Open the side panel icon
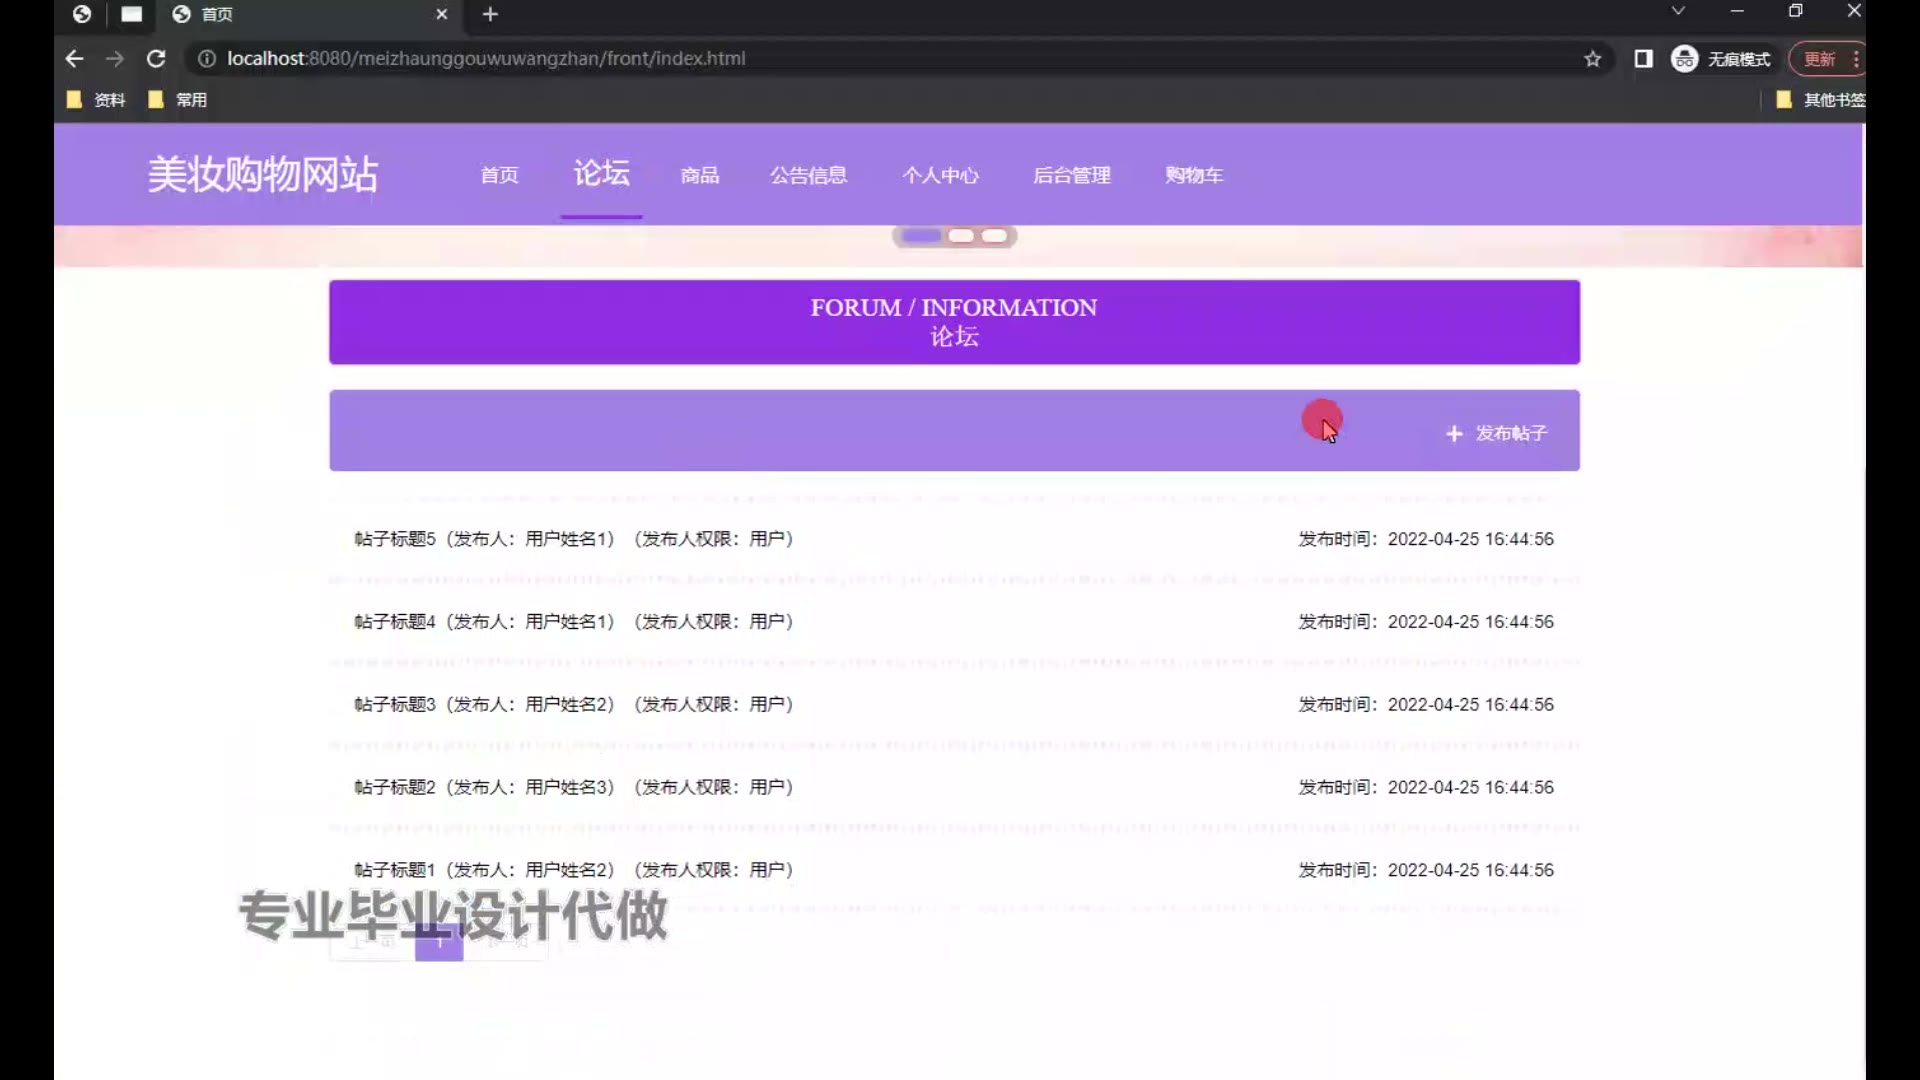This screenshot has width=1920, height=1080. point(1643,59)
